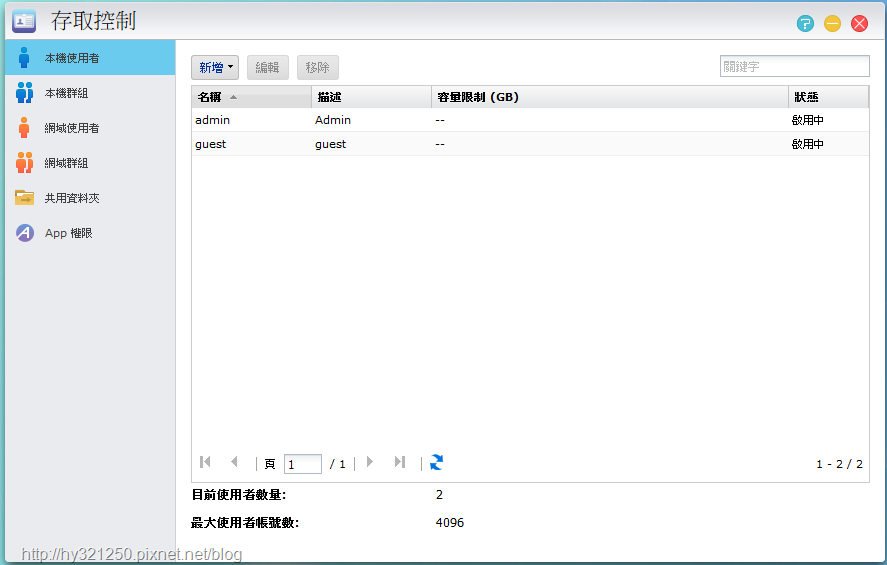
Task: Open the 新增 dropdown button
Action: 215,68
